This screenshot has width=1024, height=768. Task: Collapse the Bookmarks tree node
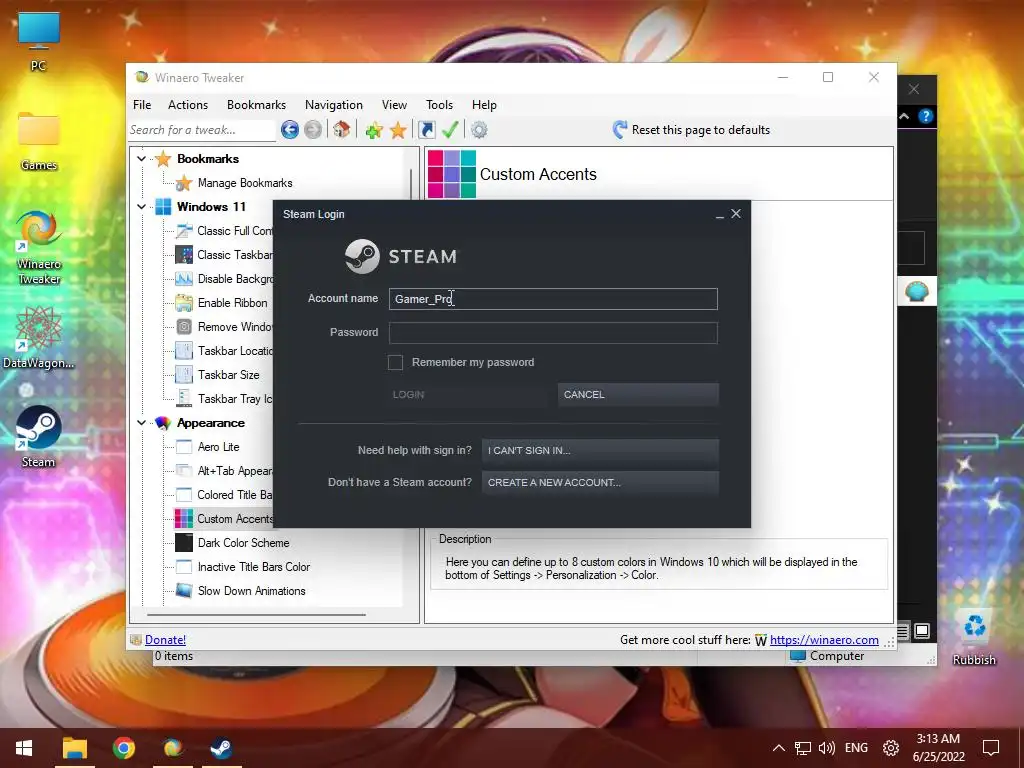click(141, 159)
